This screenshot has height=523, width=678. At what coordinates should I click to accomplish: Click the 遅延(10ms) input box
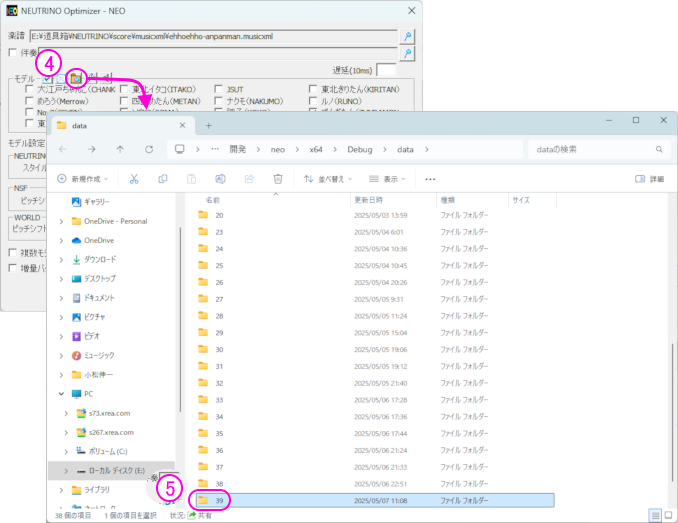pos(386,70)
